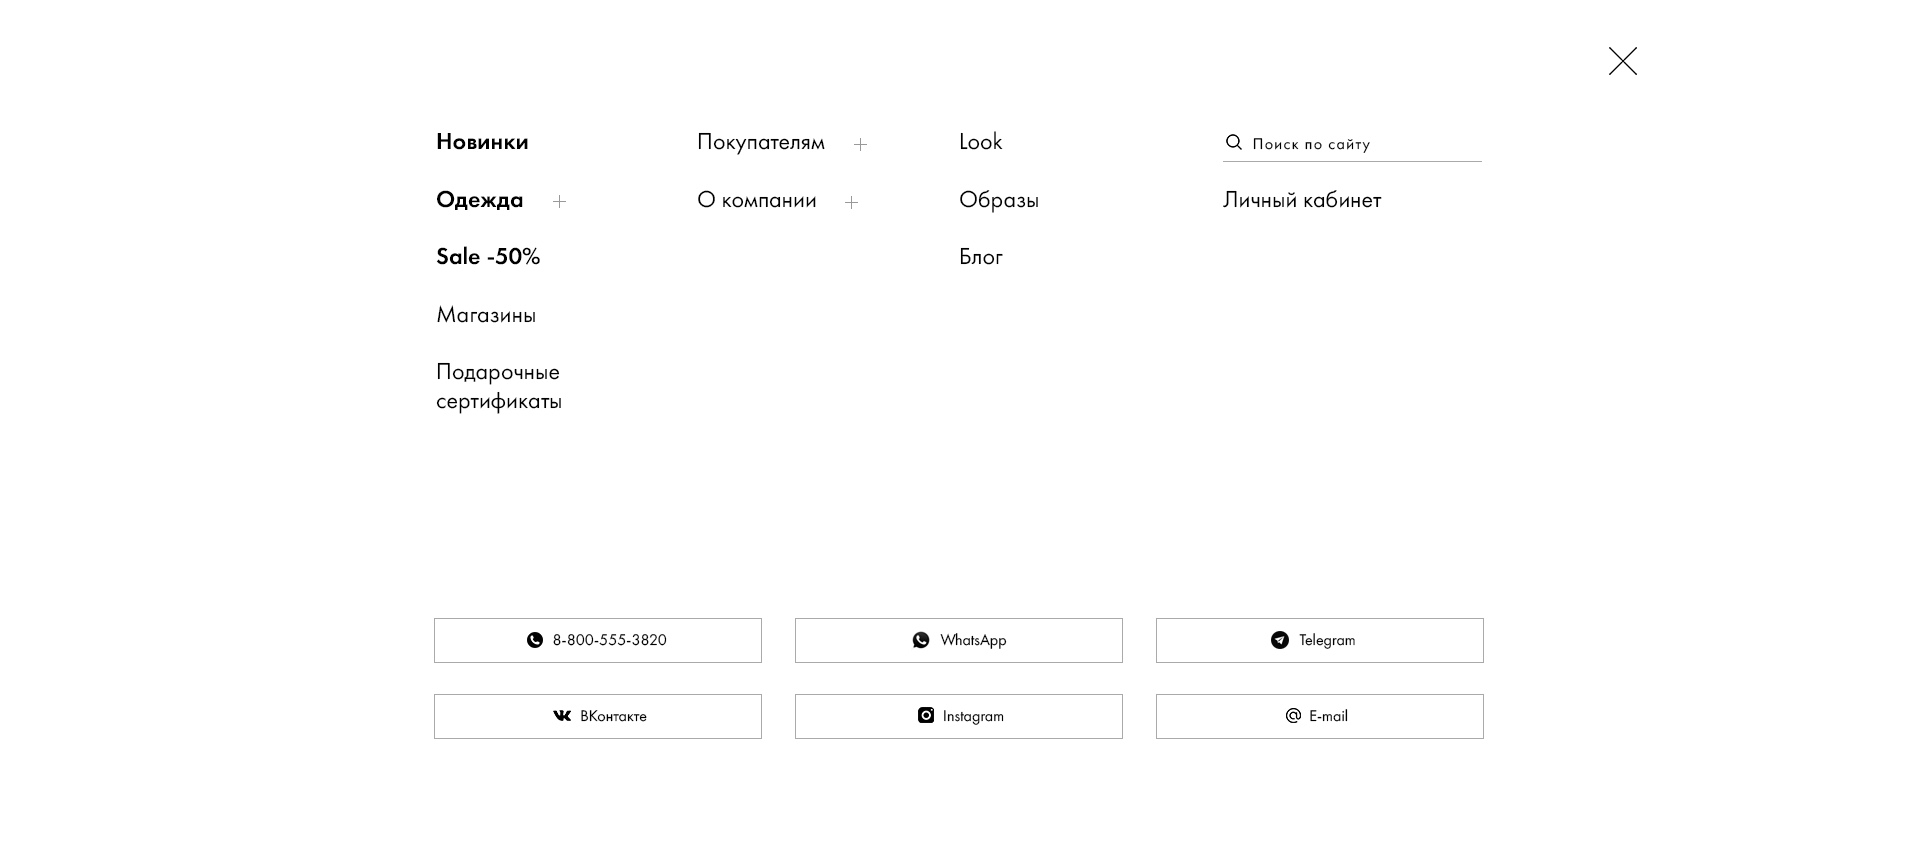1918x854 pixels.
Task: Go to Магазины page
Action: (486, 315)
